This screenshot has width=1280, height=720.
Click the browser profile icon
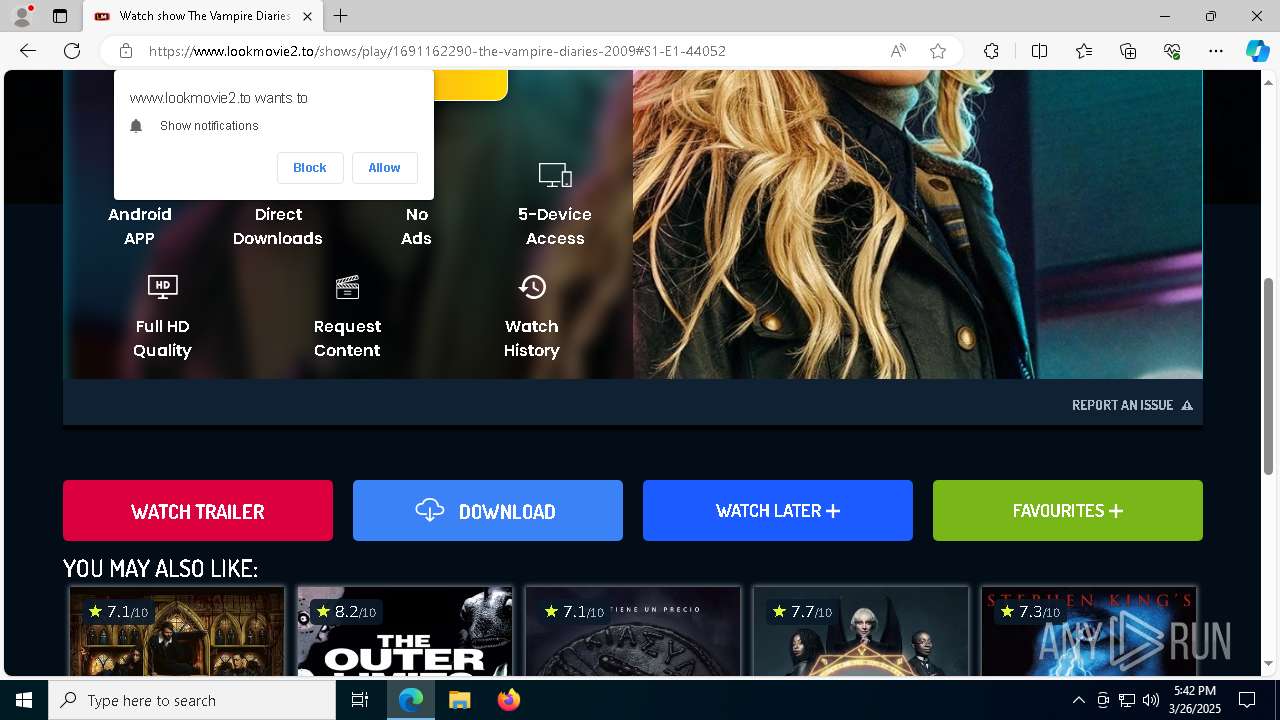click(x=22, y=16)
